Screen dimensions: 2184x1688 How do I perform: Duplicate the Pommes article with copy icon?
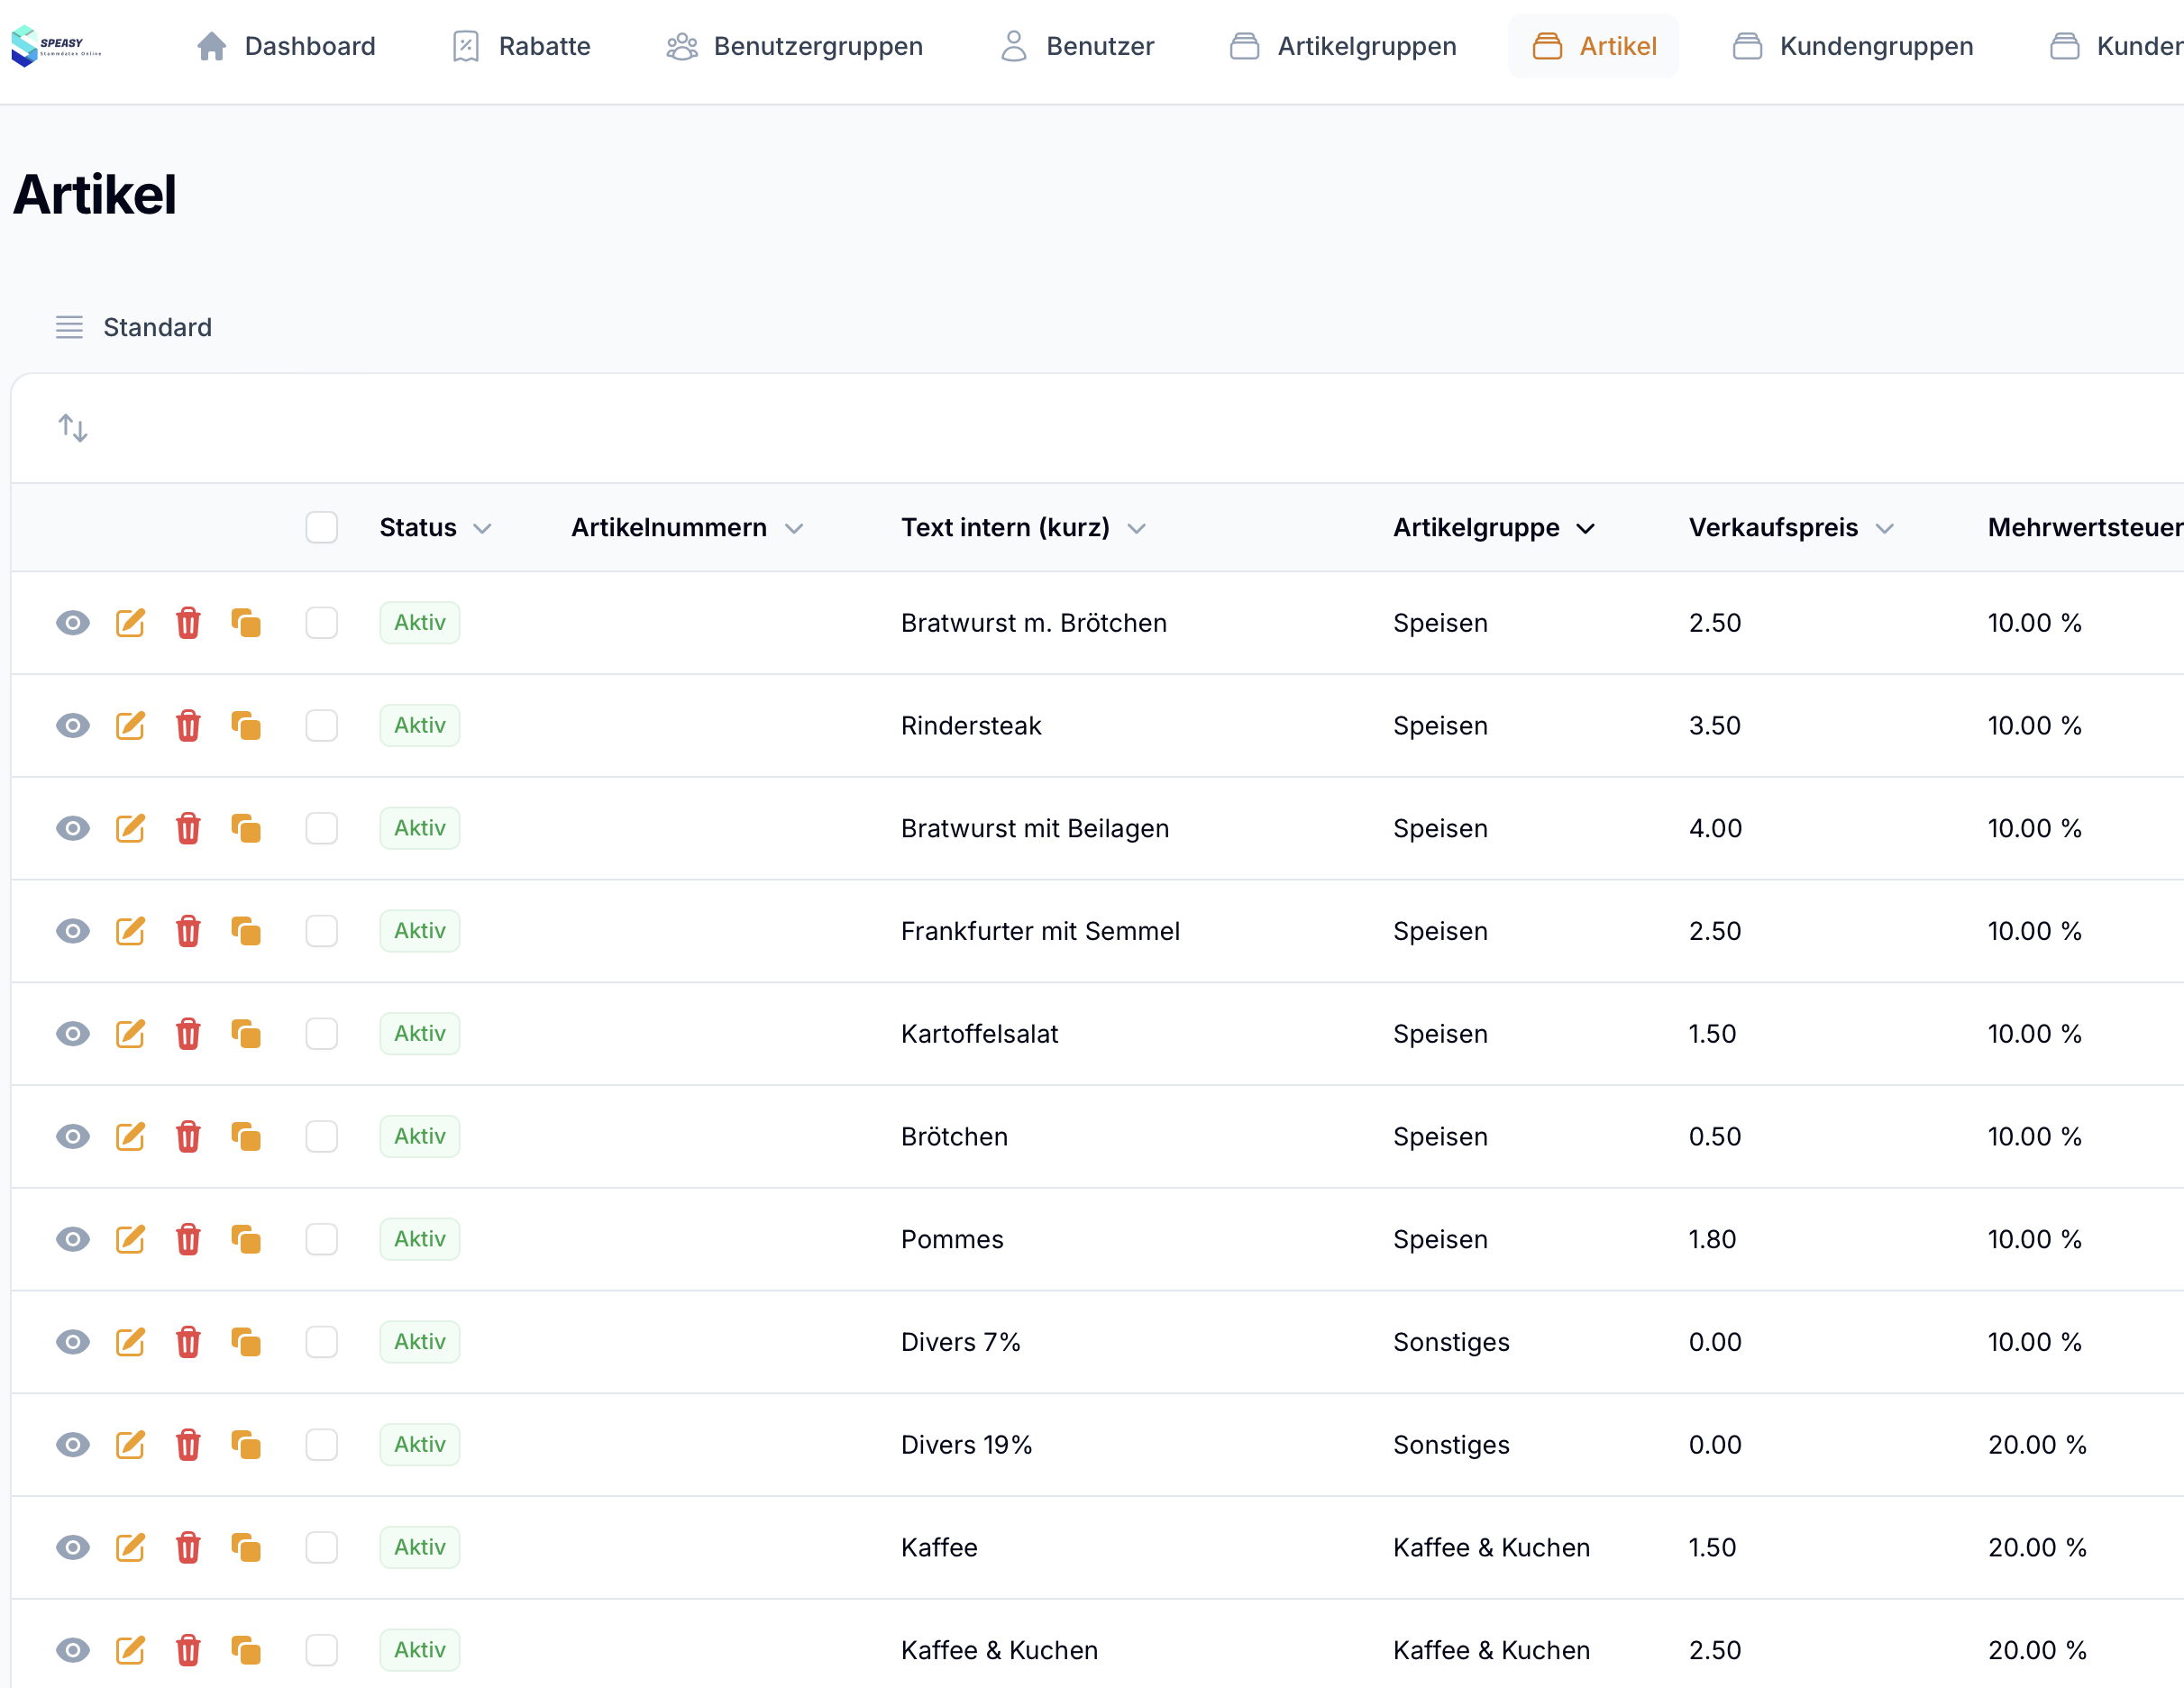[246, 1239]
